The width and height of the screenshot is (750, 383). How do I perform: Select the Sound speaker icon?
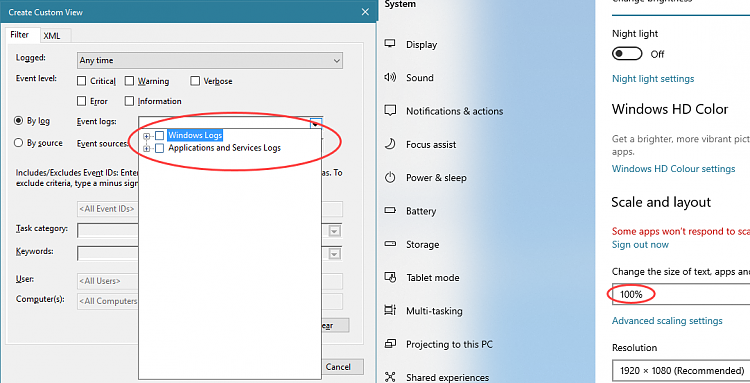point(390,77)
